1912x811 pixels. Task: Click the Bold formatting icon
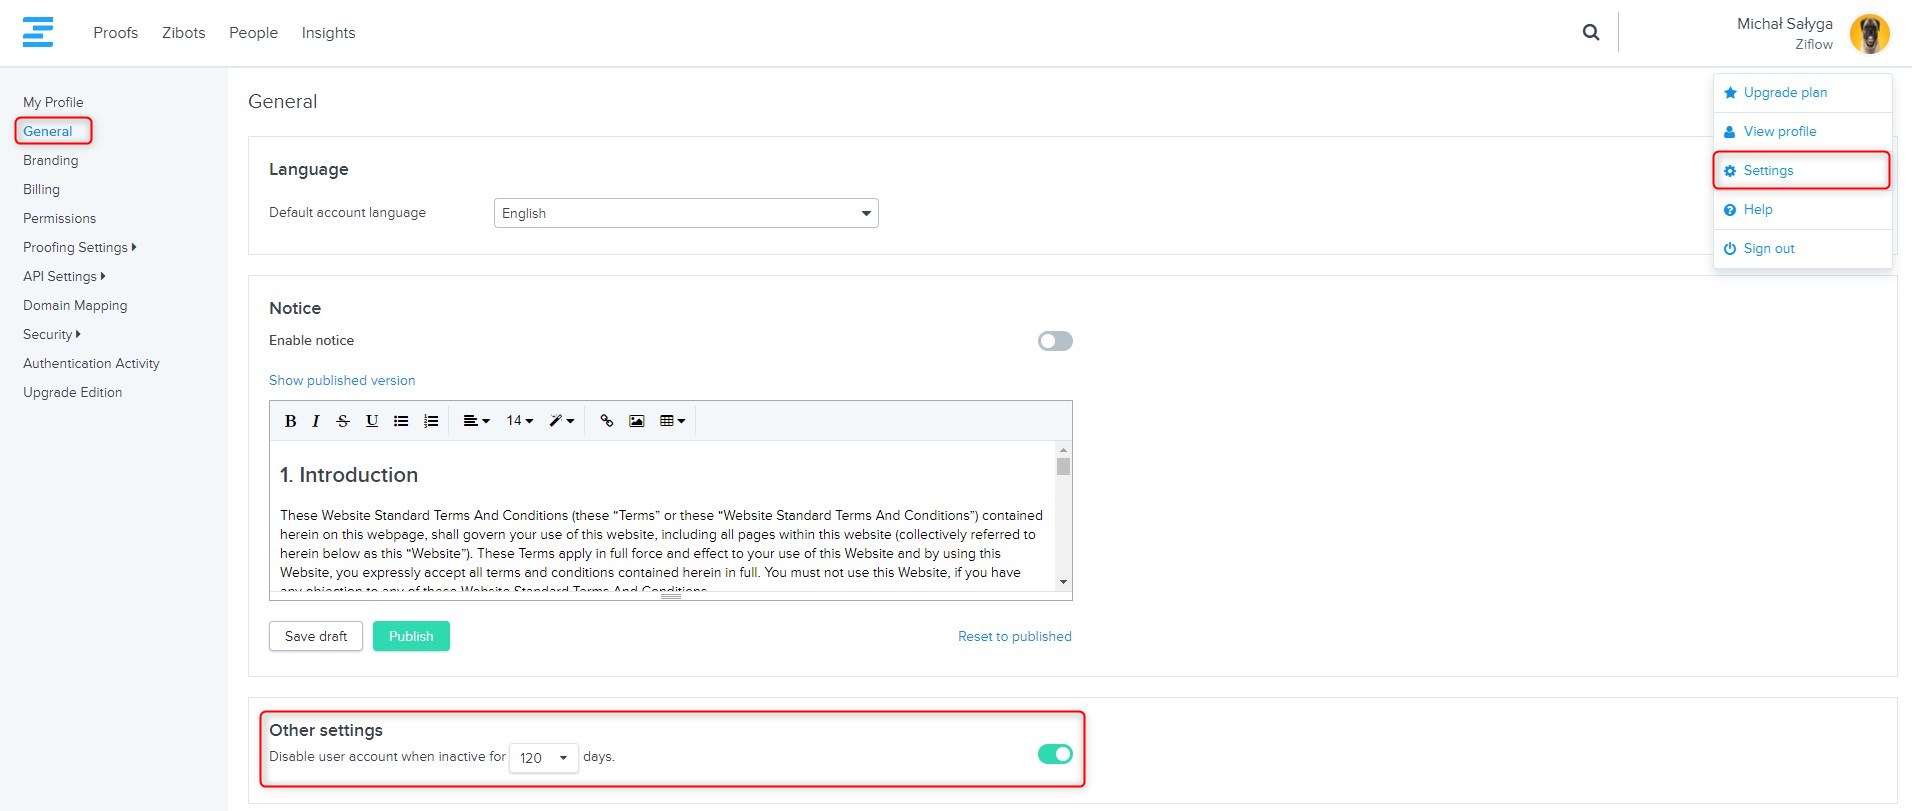(290, 421)
